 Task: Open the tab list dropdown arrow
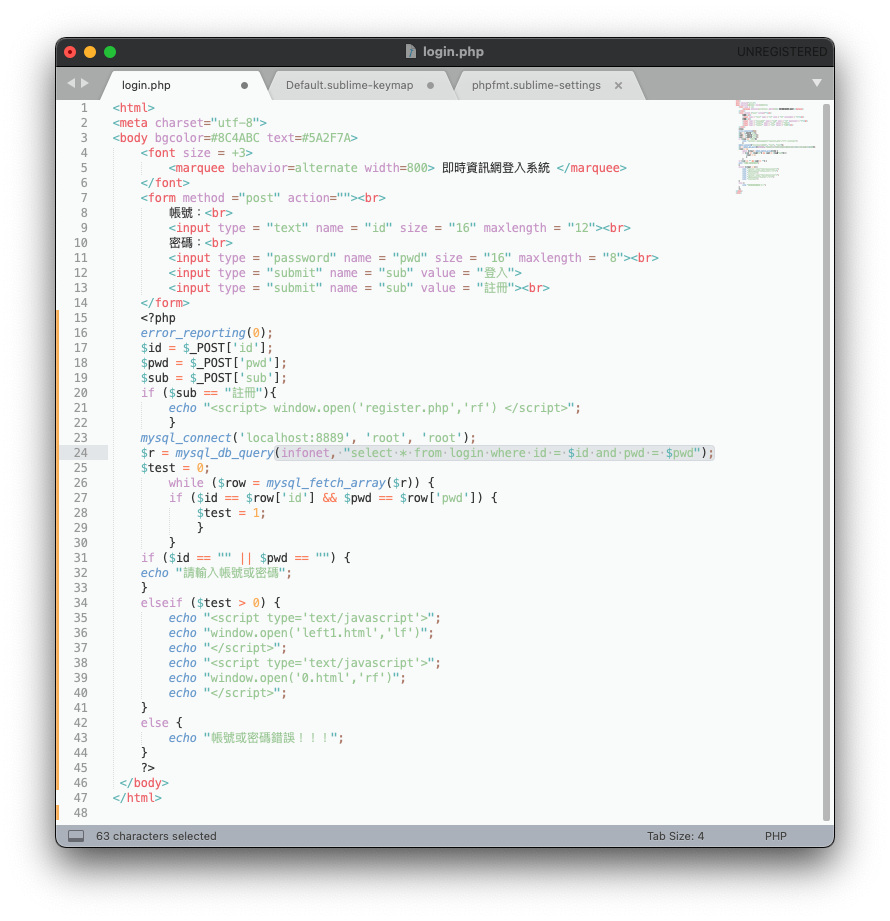coord(817,83)
